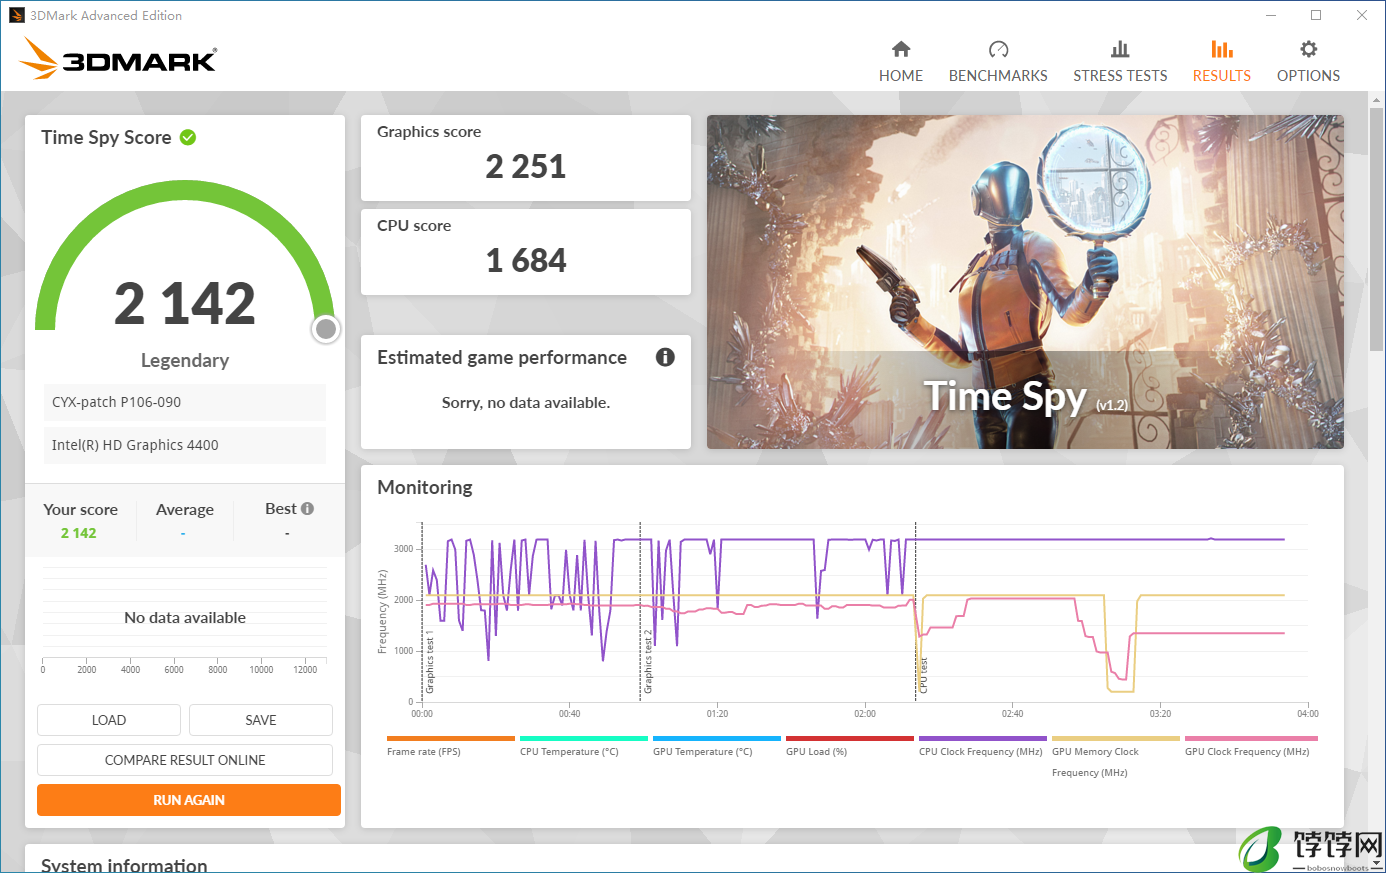Click the green verified checkmark icon
The height and width of the screenshot is (873, 1386).
click(188, 137)
